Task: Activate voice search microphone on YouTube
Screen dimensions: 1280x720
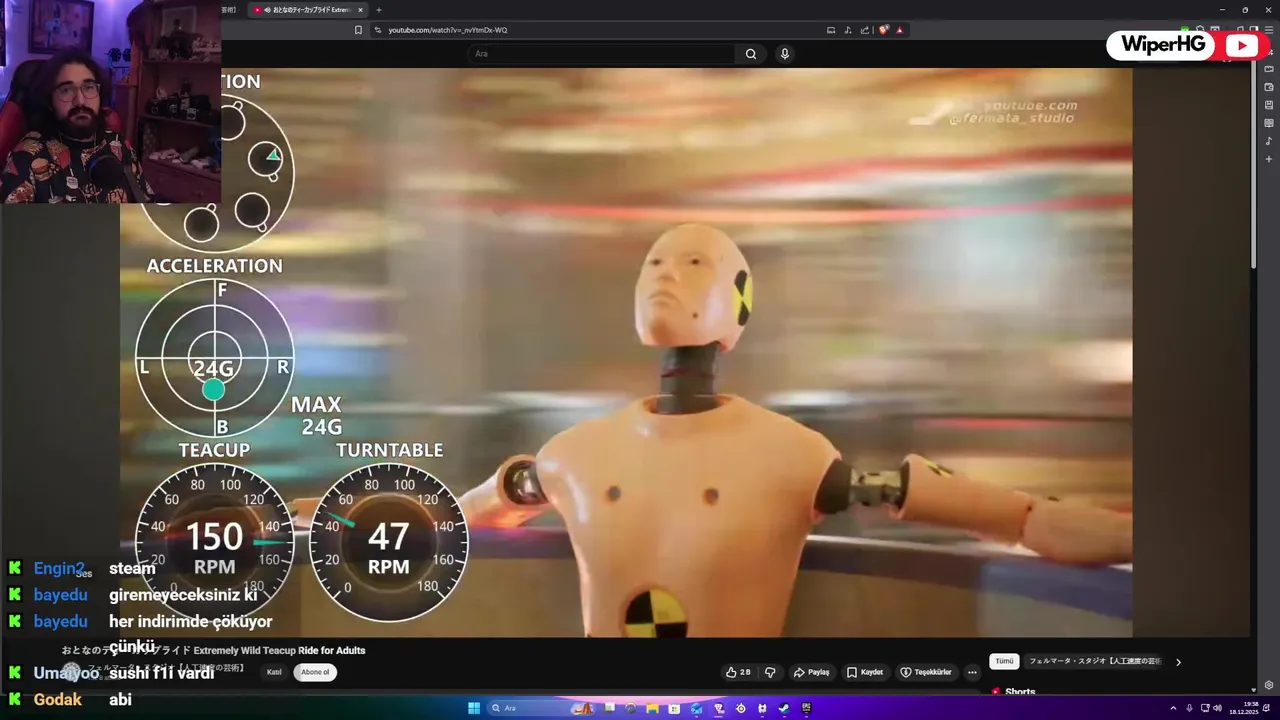Action: click(x=785, y=54)
